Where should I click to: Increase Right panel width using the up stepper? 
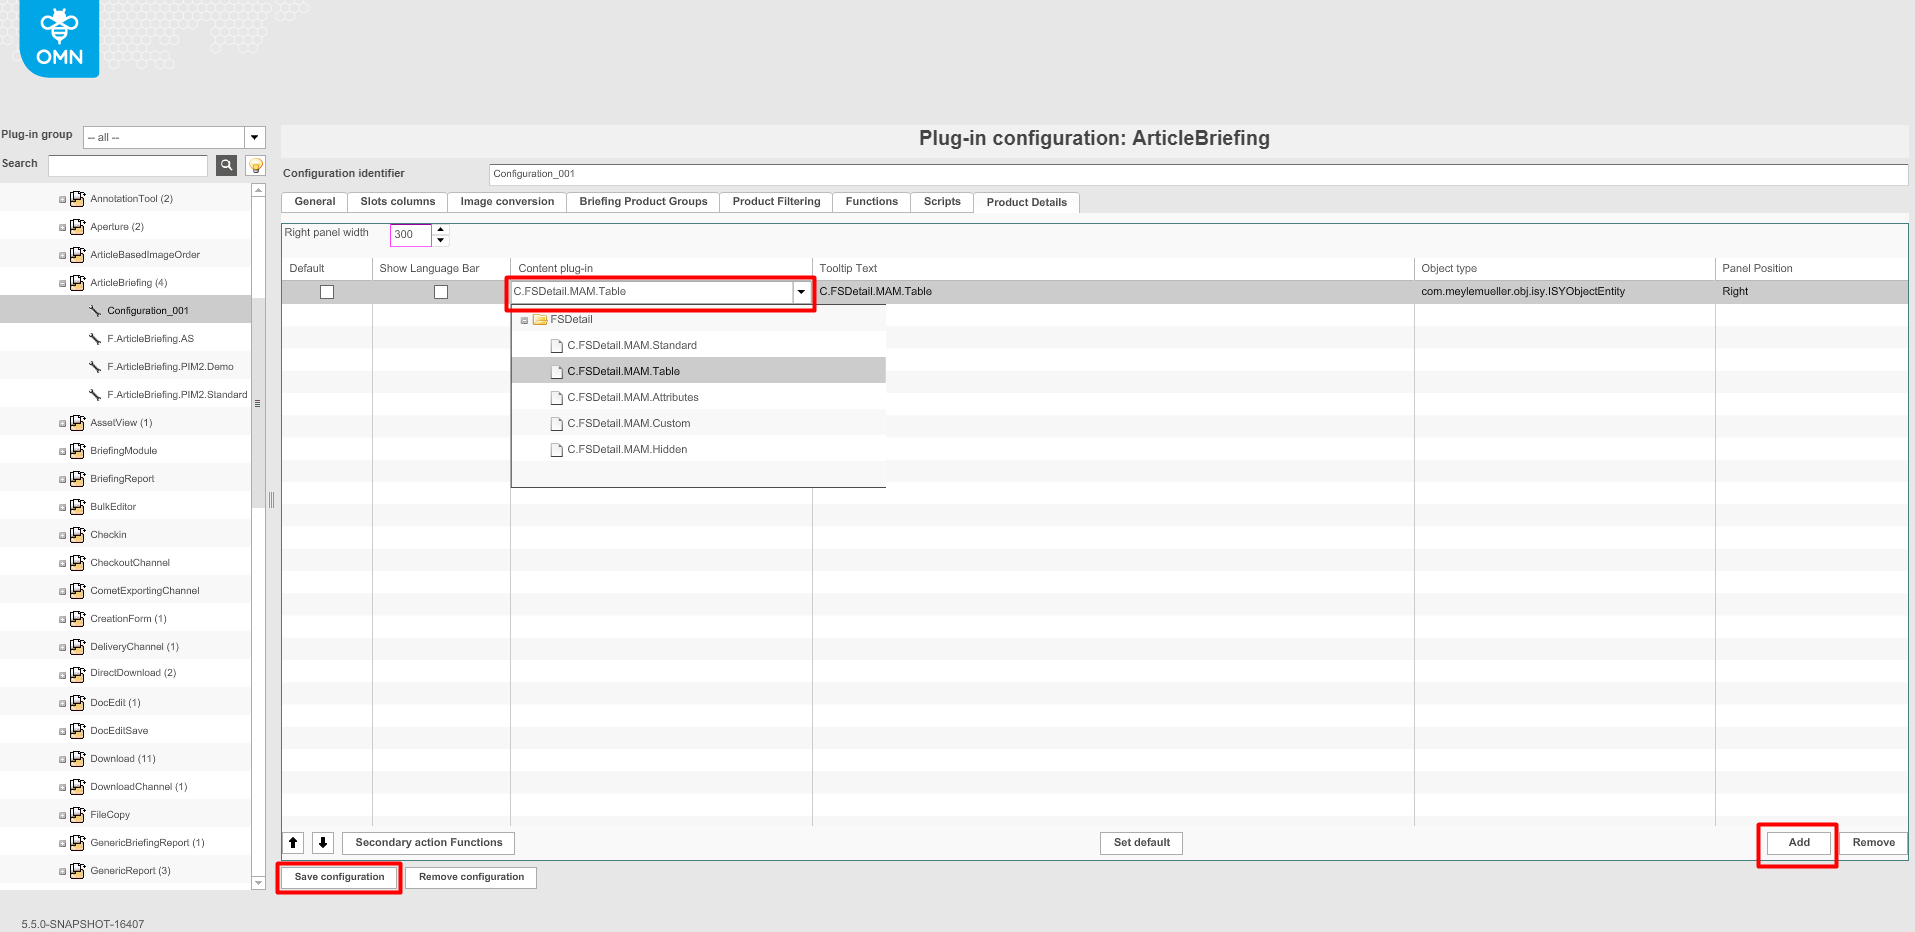pos(440,229)
